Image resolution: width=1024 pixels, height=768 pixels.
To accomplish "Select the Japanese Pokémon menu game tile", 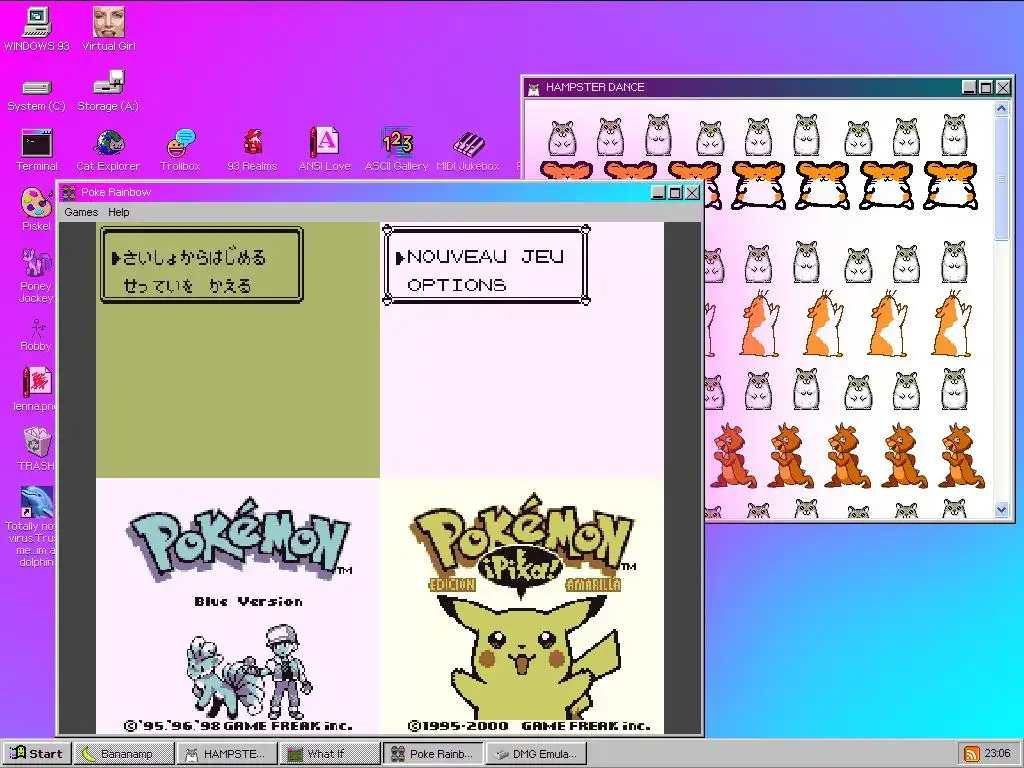I will click(238, 350).
